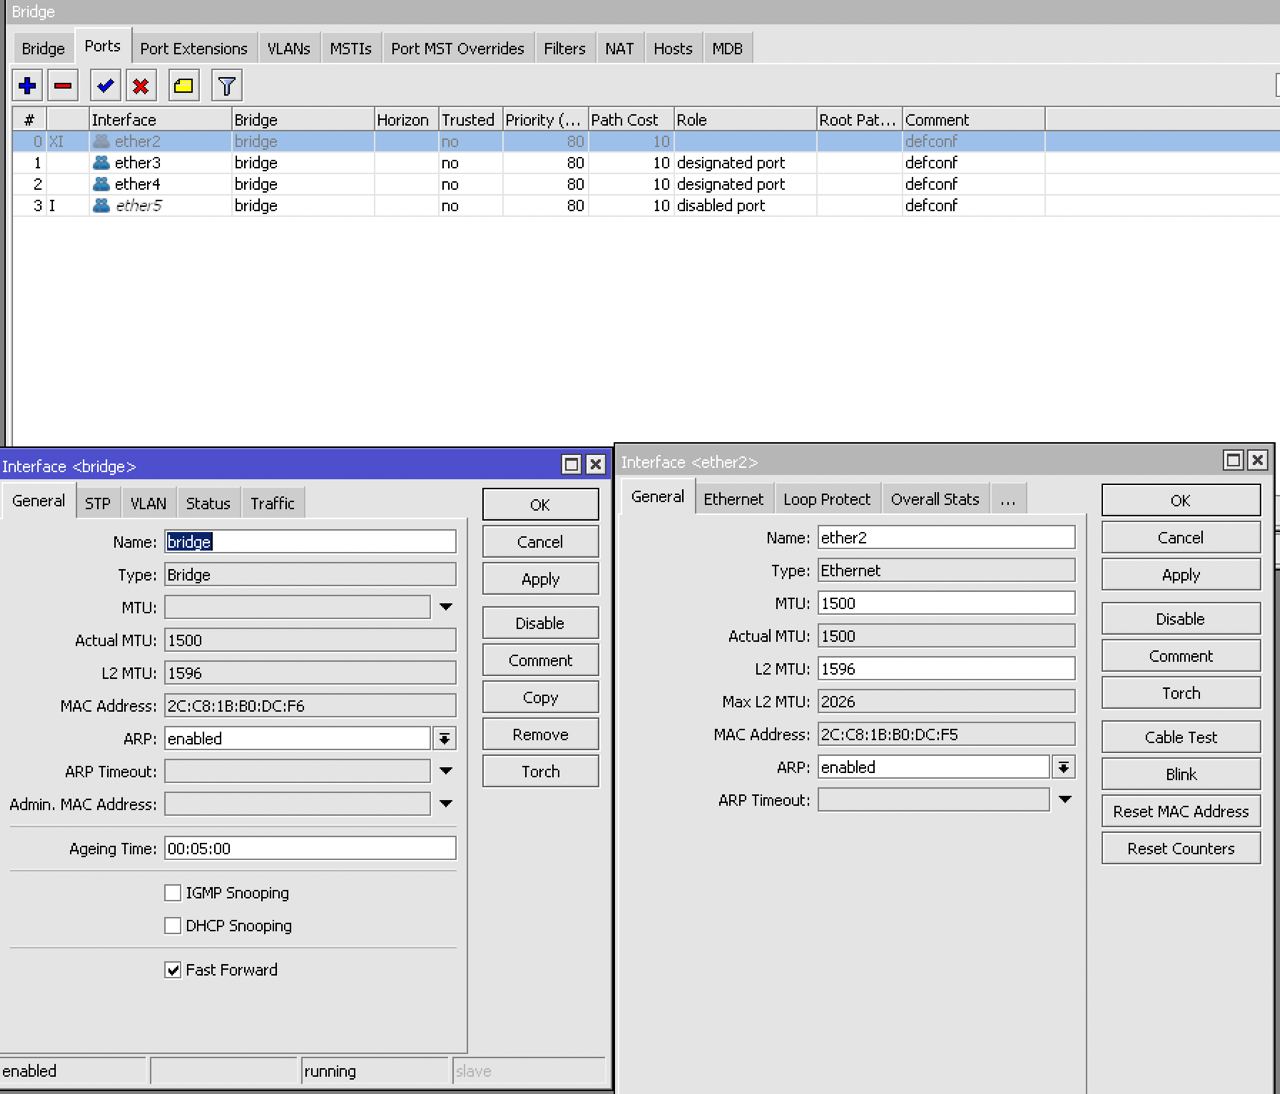1280x1094 pixels.
Task: Sort ports by the Interface column header
Action: pyautogui.click(x=160, y=120)
